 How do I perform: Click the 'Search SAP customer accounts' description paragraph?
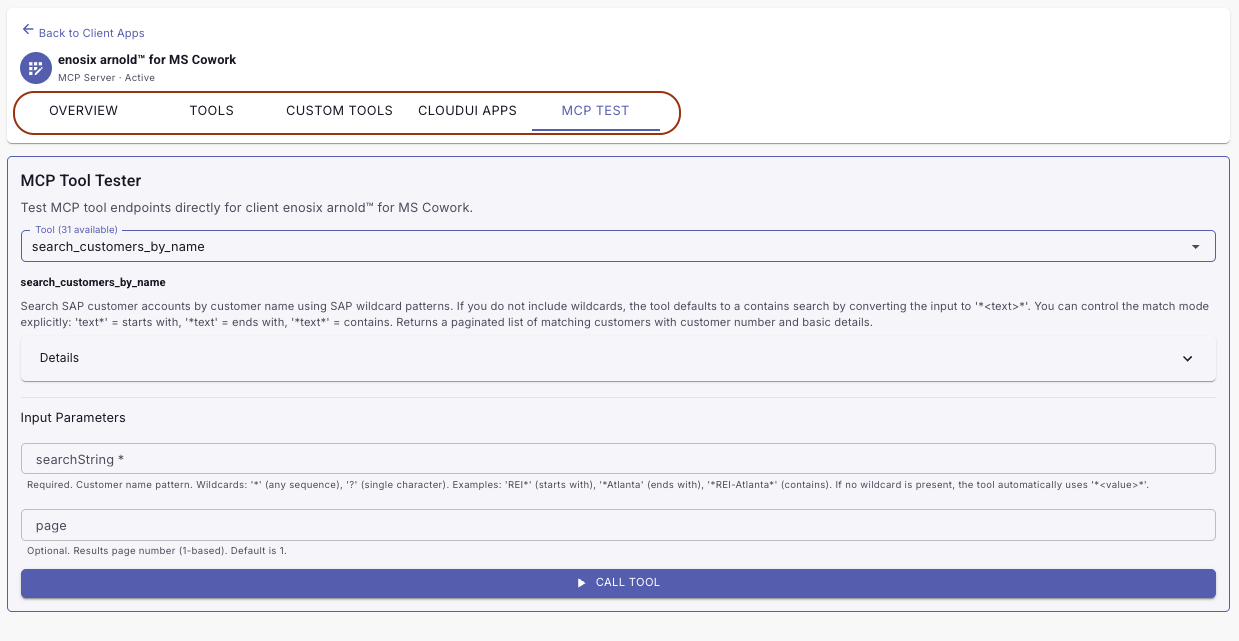point(614,314)
